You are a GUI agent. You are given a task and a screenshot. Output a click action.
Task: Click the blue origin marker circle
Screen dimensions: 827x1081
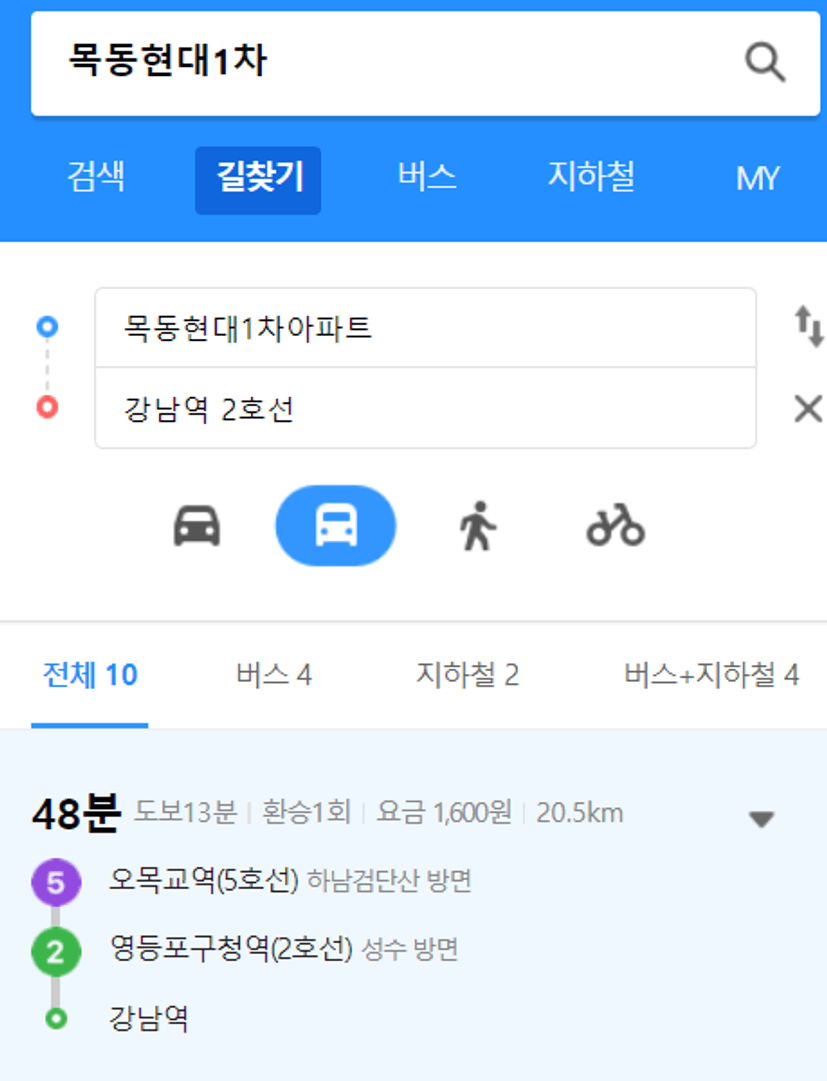pos(47,326)
